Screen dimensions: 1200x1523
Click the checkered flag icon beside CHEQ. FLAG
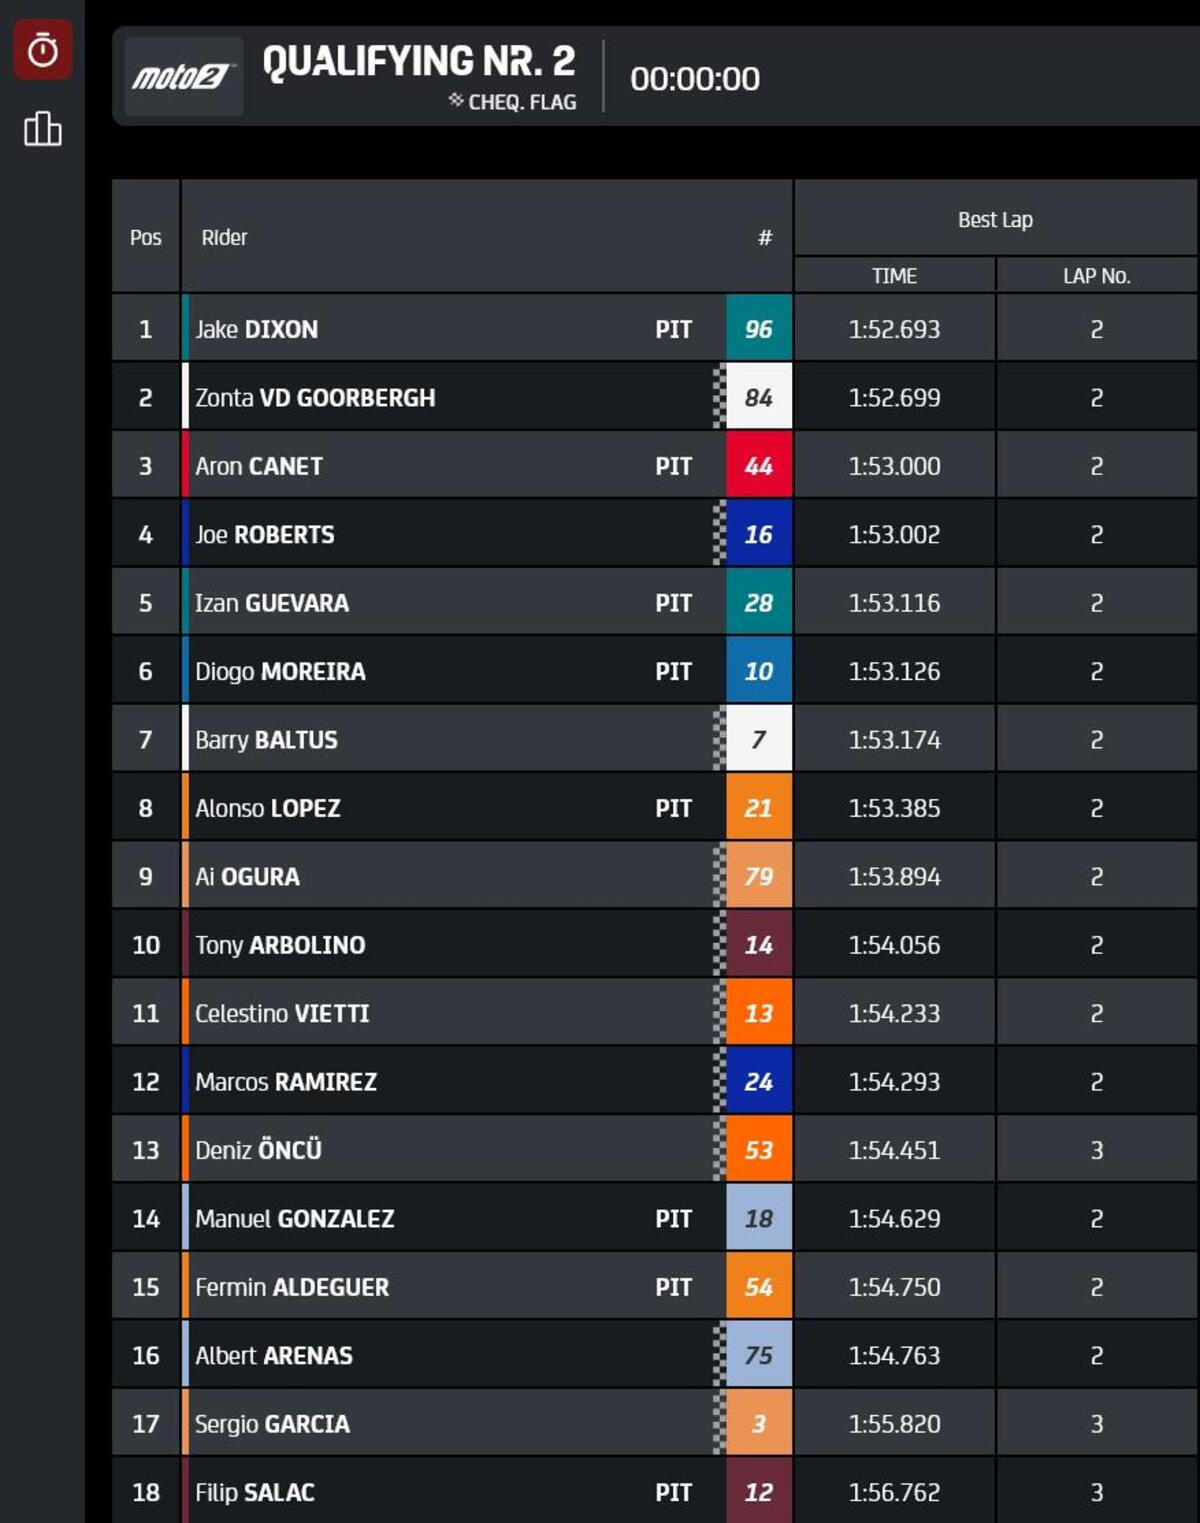456,100
